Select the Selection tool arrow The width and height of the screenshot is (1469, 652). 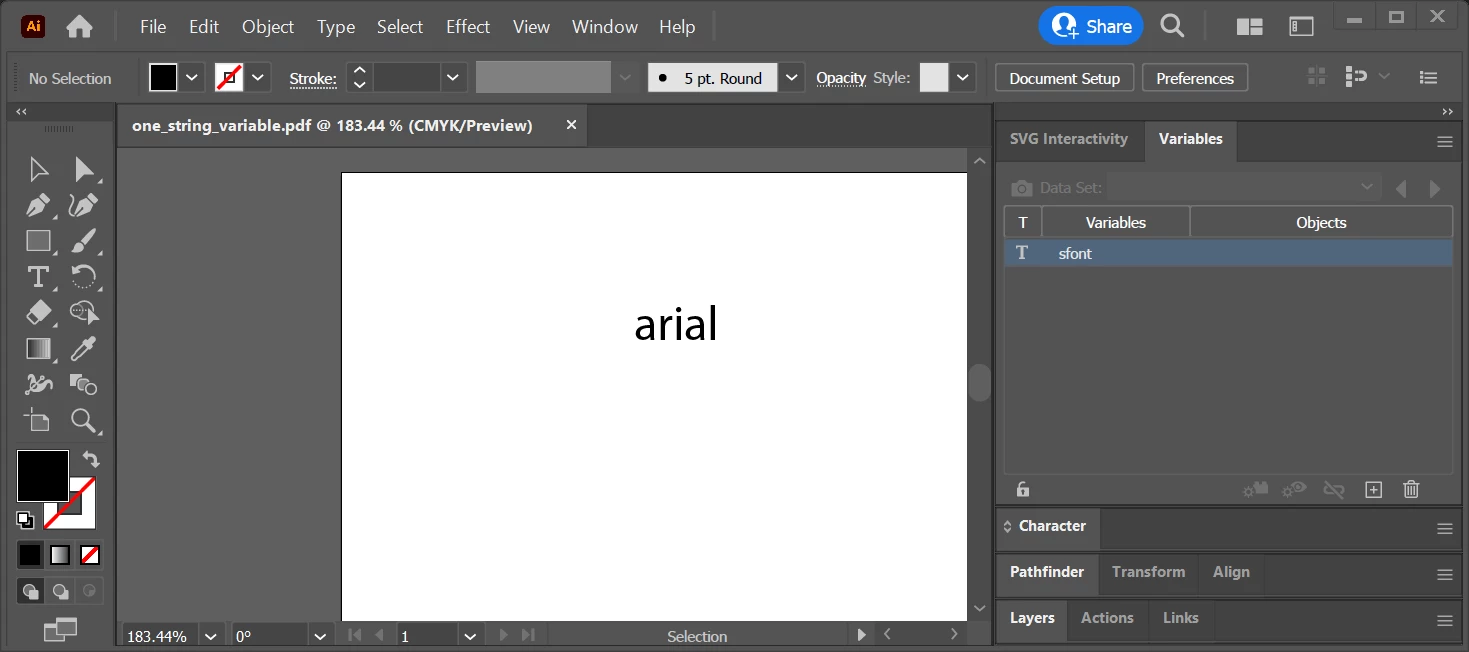(x=38, y=170)
